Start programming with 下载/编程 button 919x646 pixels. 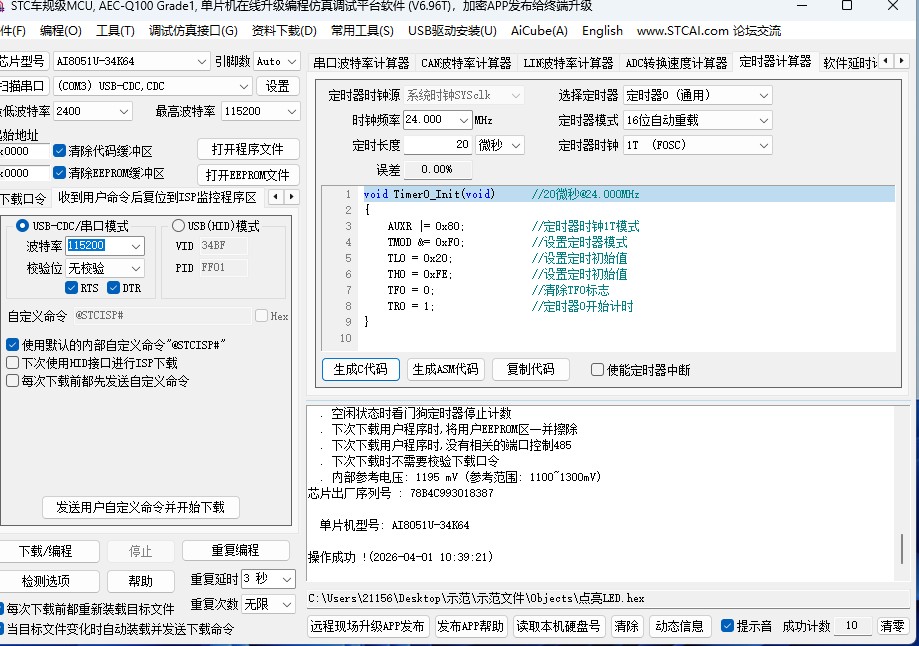point(48,551)
